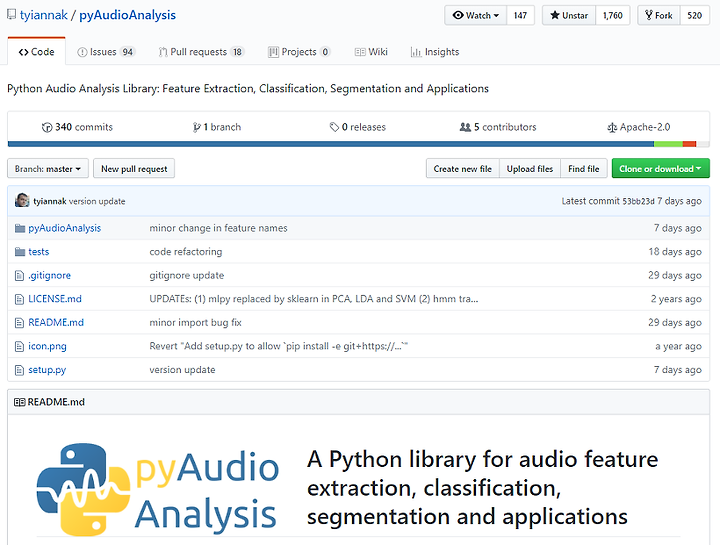720x545 pixels.
Task: Switch to the Pull requests tab
Action: (201, 52)
